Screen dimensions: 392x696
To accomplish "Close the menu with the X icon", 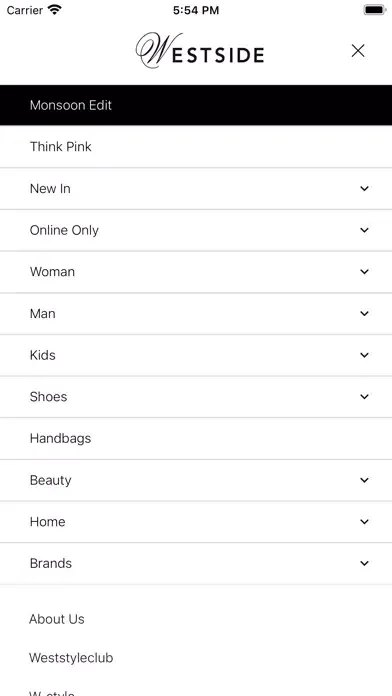I will 358,51.
